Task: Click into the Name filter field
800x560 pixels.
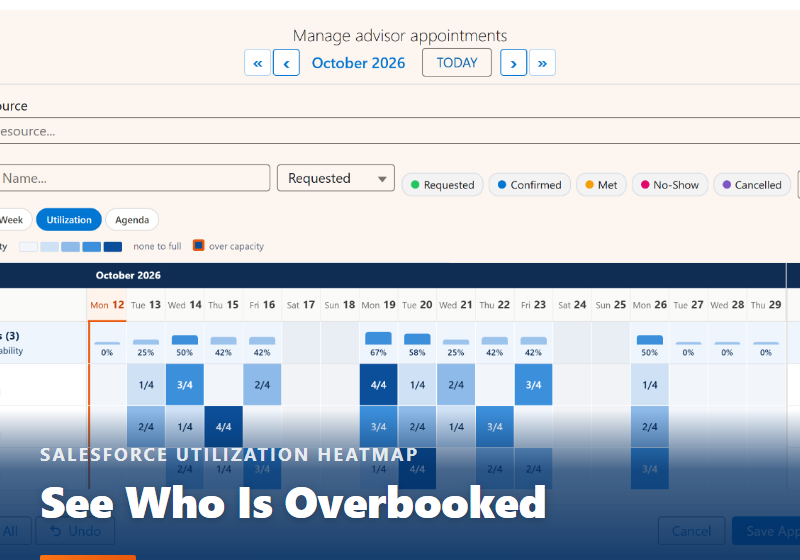Action: click(x=135, y=178)
